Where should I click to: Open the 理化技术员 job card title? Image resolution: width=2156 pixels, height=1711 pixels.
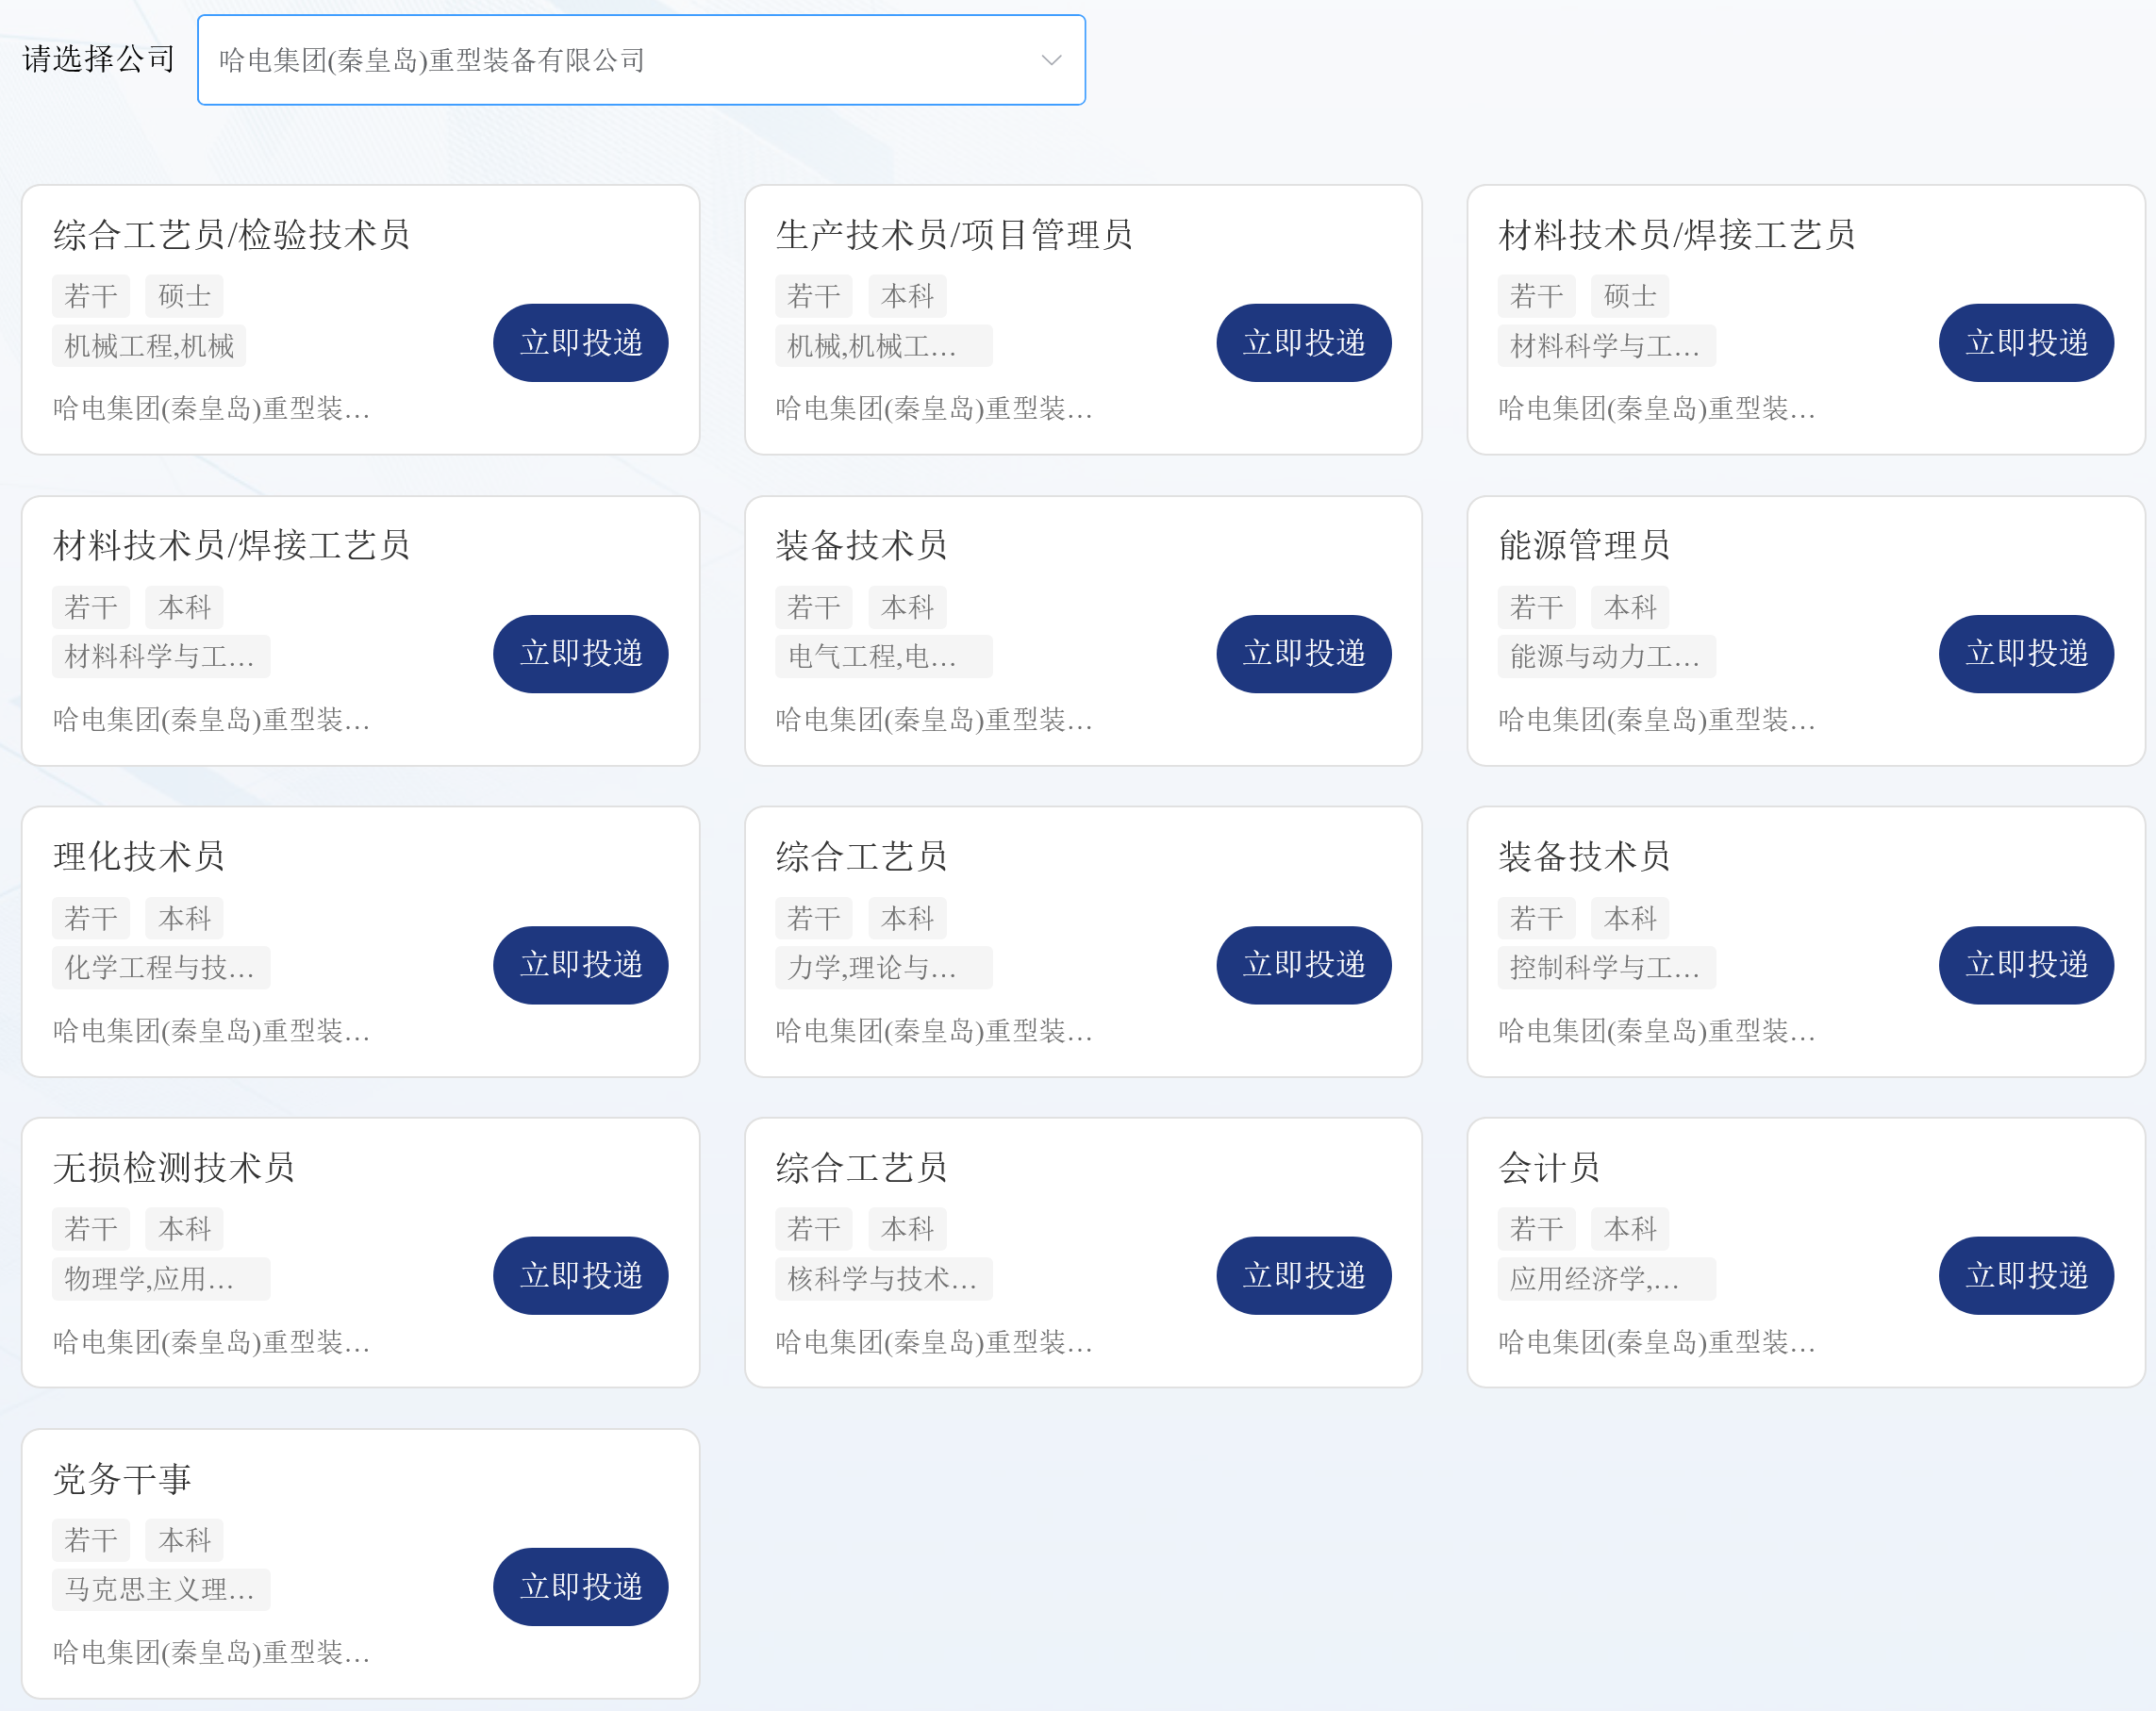(x=139, y=857)
